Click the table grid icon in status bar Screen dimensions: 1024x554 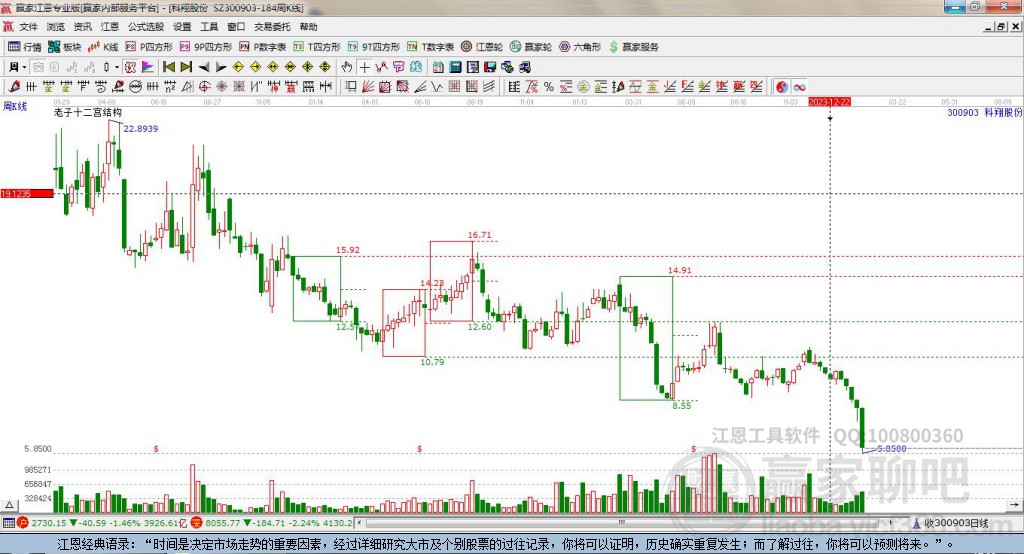click(8, 523)
